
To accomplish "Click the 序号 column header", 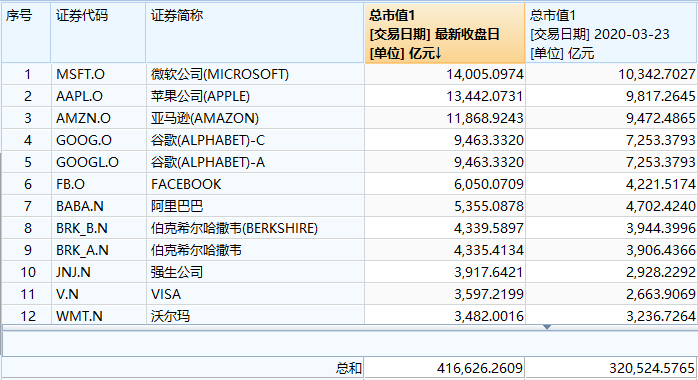I will (x=26, y=33).
